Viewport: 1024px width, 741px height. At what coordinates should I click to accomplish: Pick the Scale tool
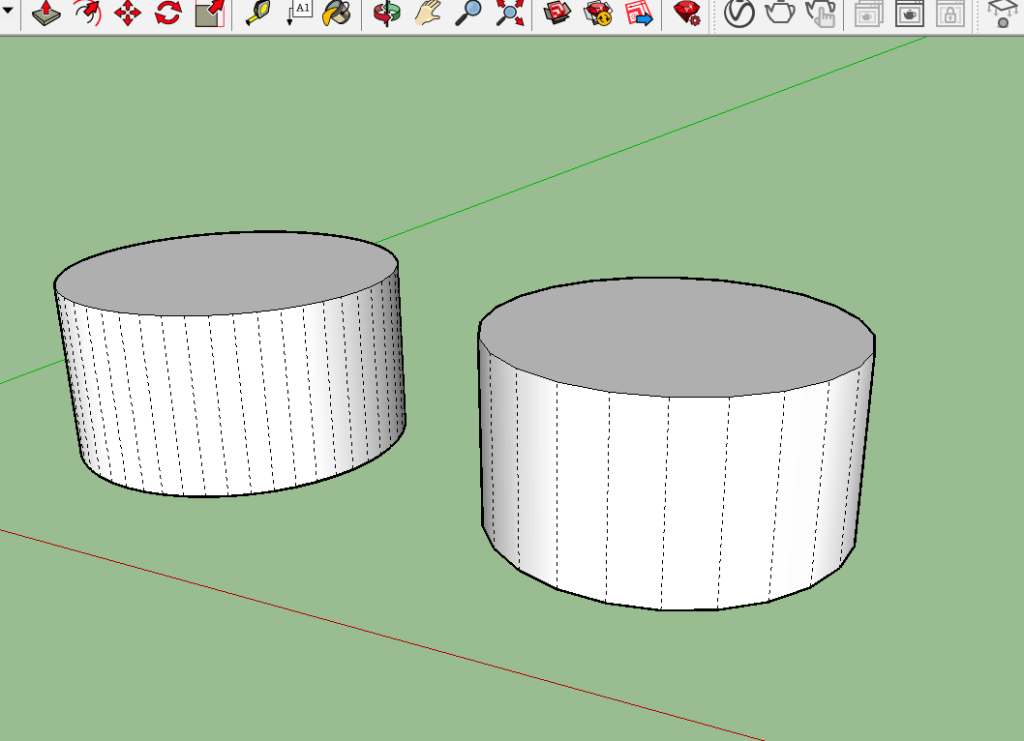click(x=210, y=13)
